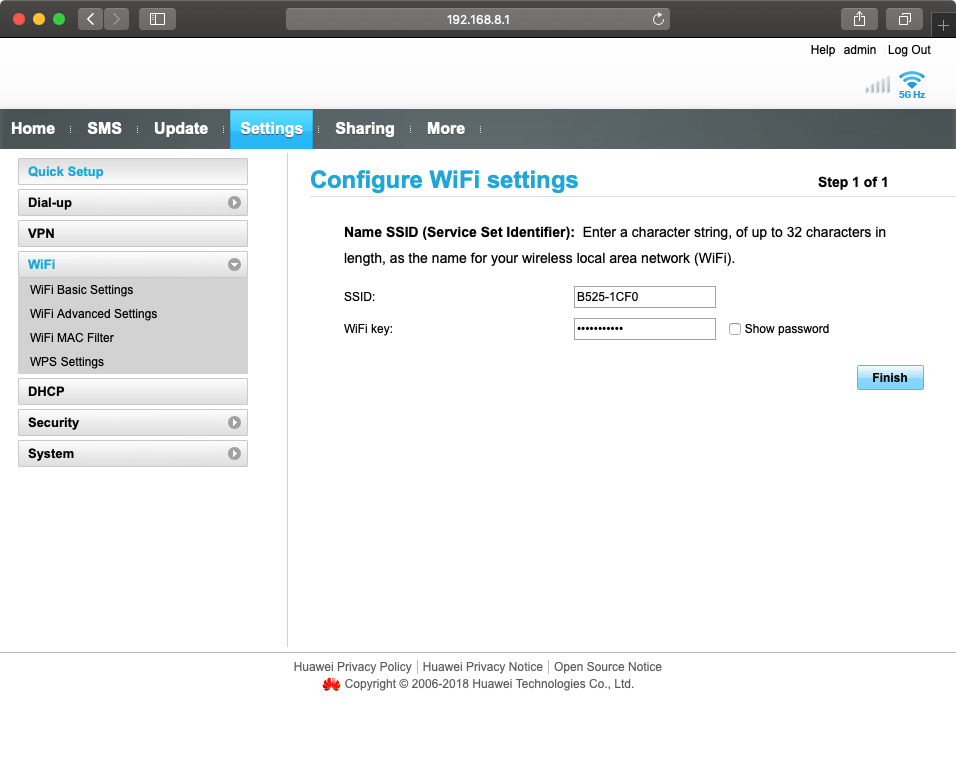Open the SMS tab
This screenshot has height=777, width=956.
pos(104,129)
